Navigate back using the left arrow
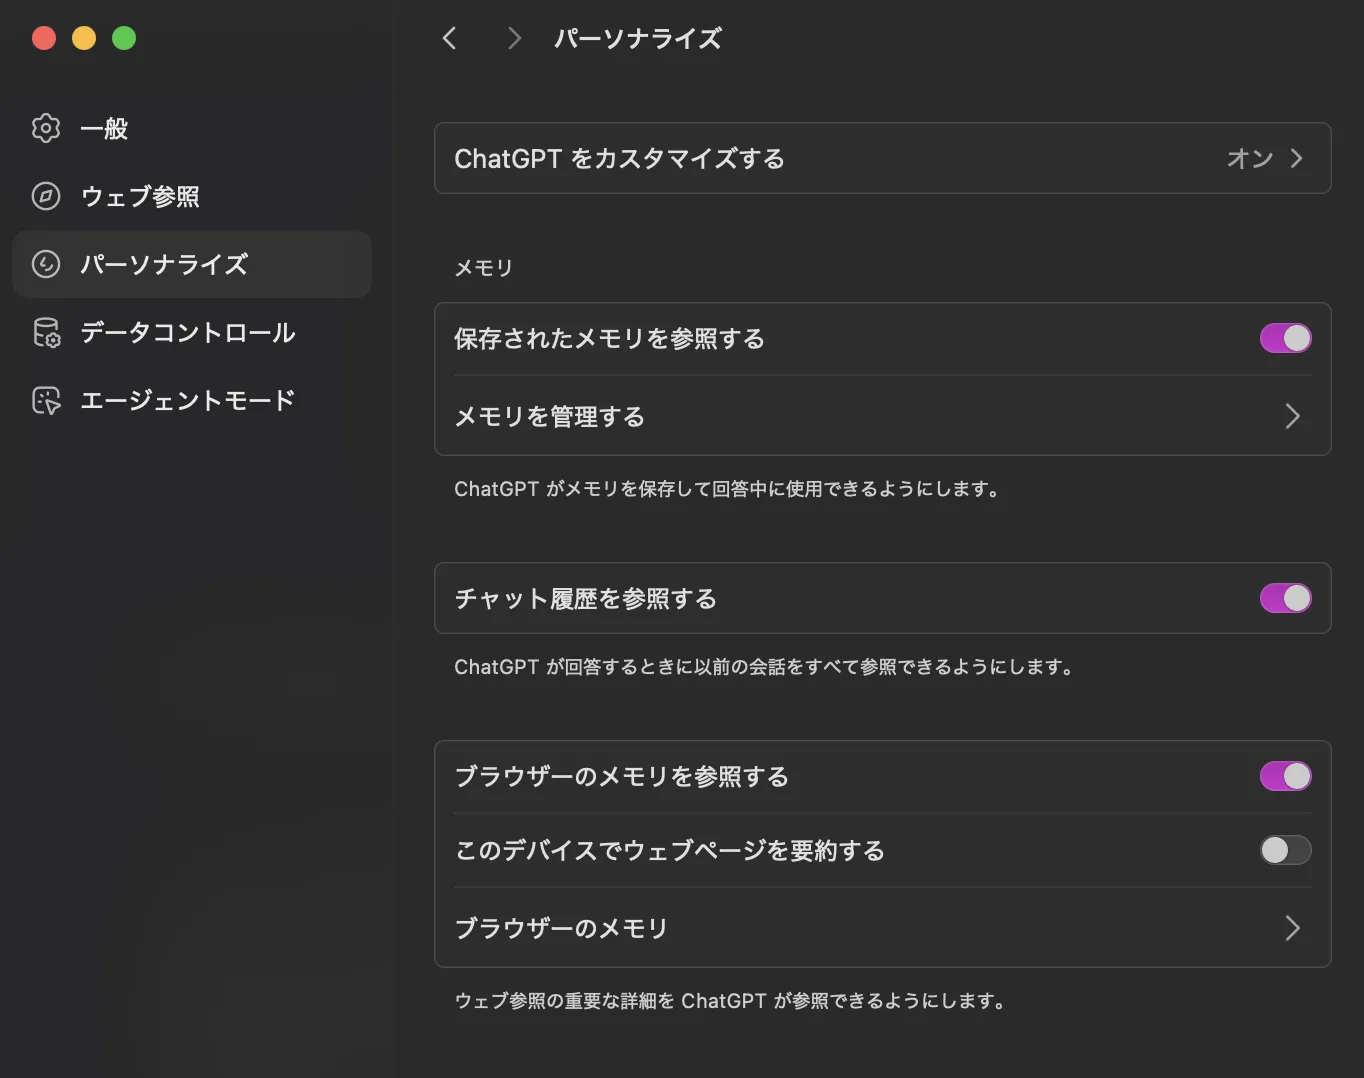 449,38
